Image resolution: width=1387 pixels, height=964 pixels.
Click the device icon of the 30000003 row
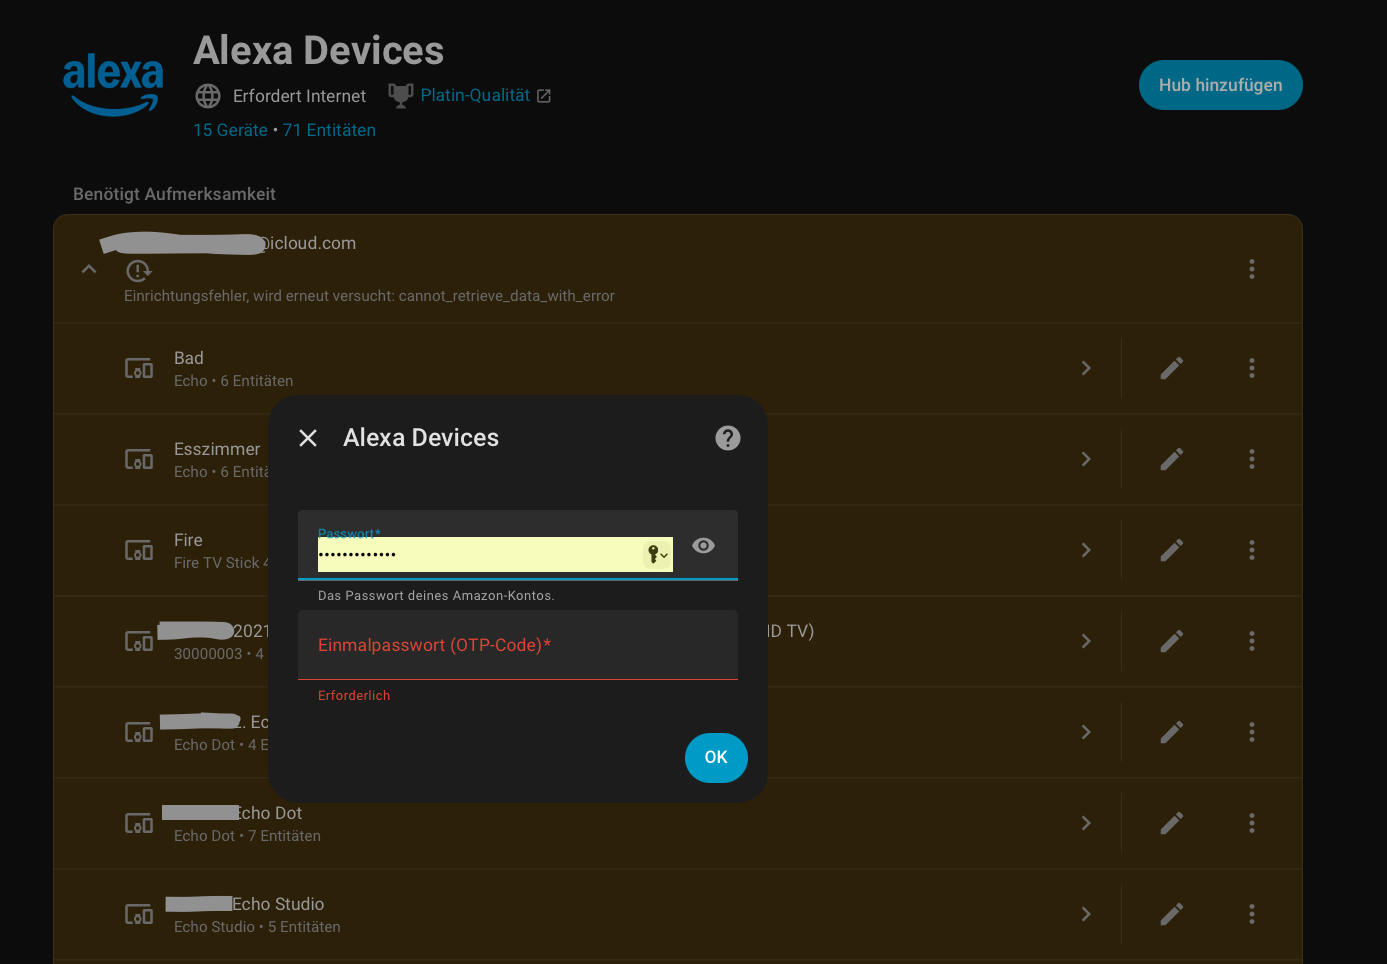point(139,642)
